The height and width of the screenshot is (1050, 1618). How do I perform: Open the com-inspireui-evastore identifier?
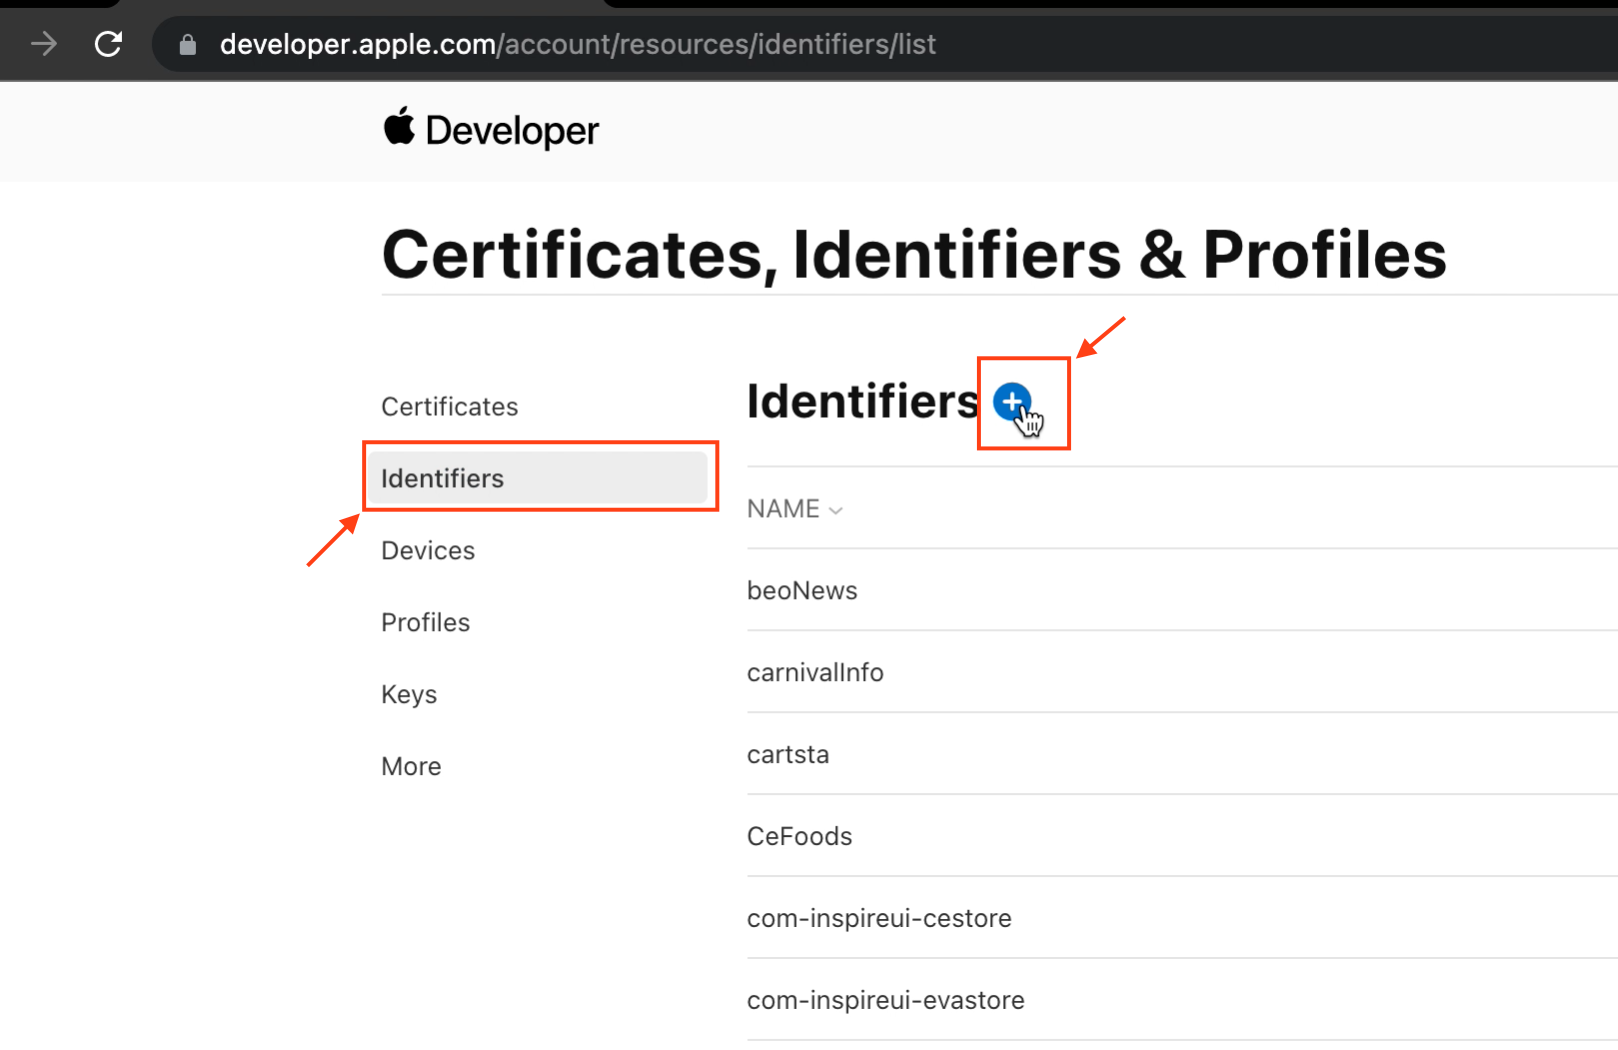click(886, 1001)
